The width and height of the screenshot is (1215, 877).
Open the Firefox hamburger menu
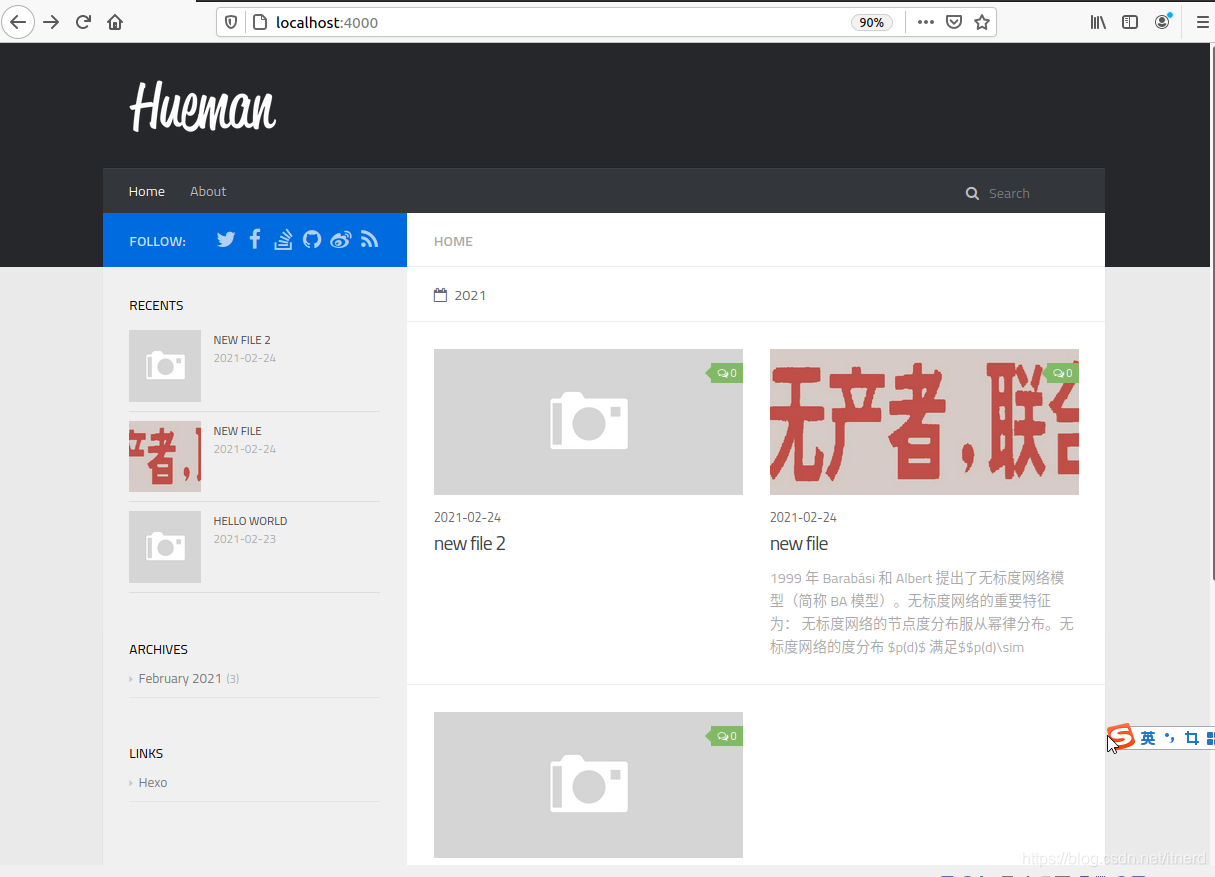click(x=1201, y=21)
